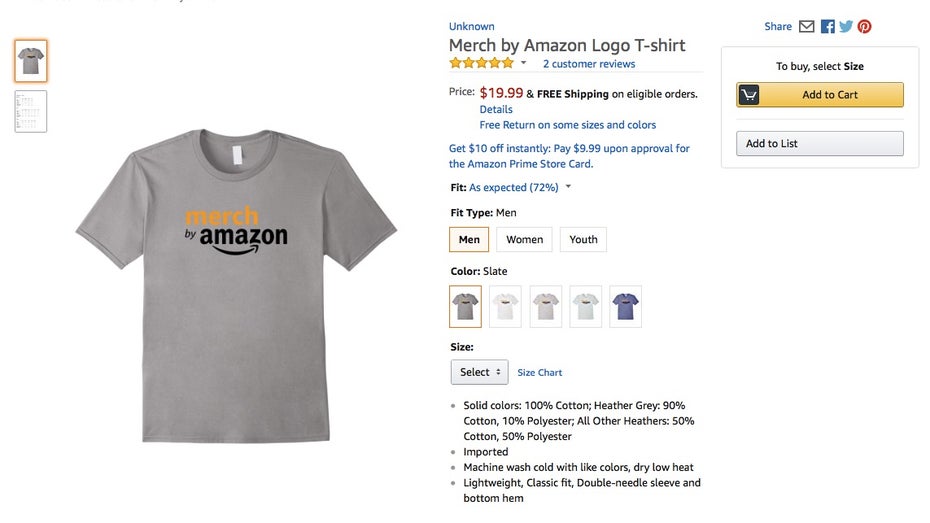The height and width of the screenshot is (523, 930).
Task: Select the white shirt color swatch
Action: (x=506, y=306)
